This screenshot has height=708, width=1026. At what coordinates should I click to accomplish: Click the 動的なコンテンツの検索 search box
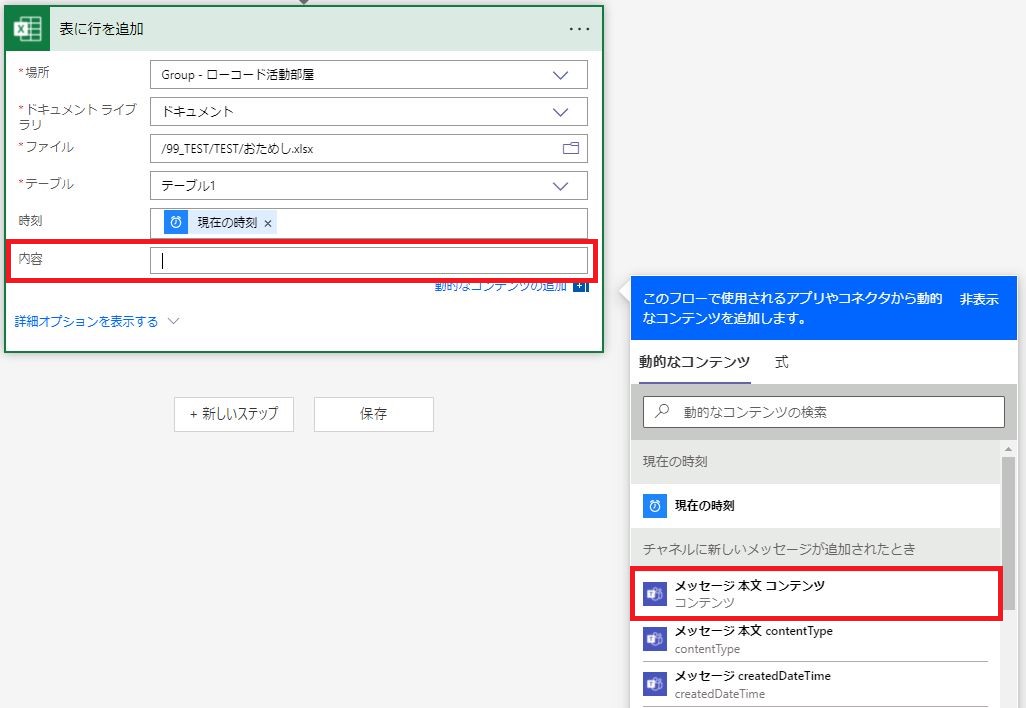824,412
